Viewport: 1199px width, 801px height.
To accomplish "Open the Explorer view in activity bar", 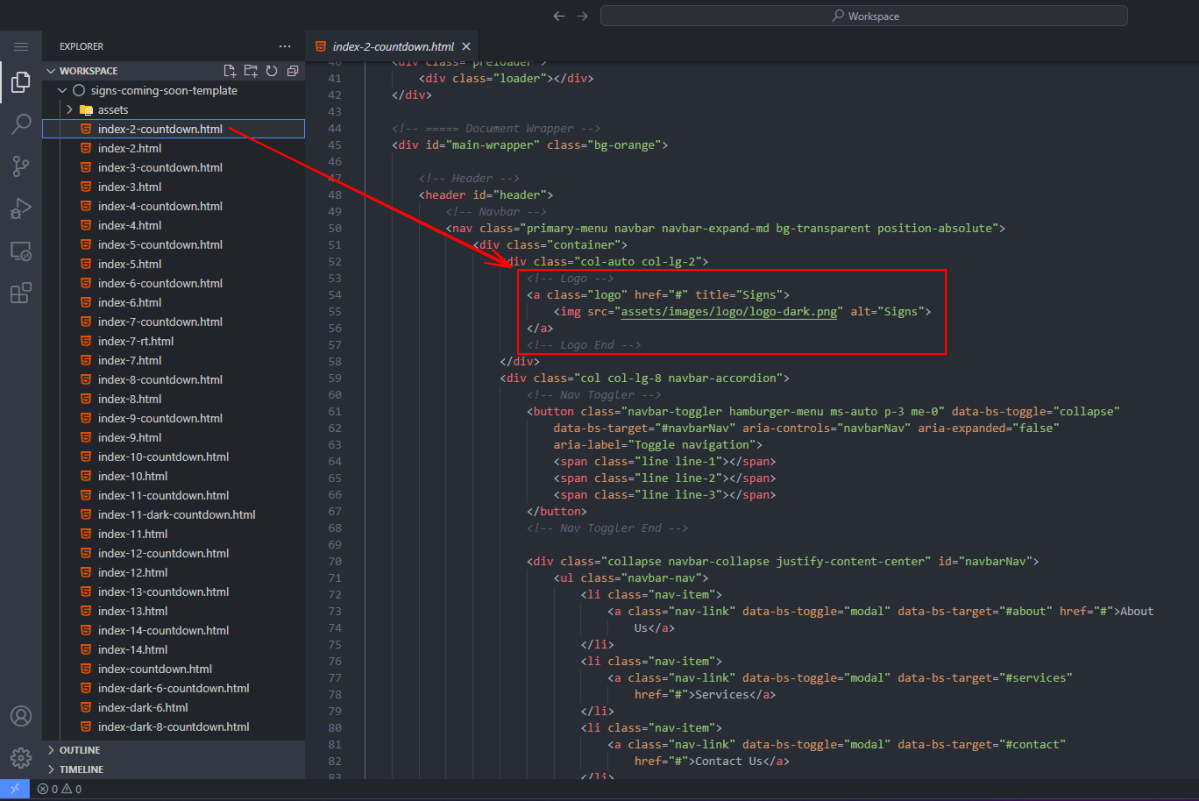I will pos(20,83).
